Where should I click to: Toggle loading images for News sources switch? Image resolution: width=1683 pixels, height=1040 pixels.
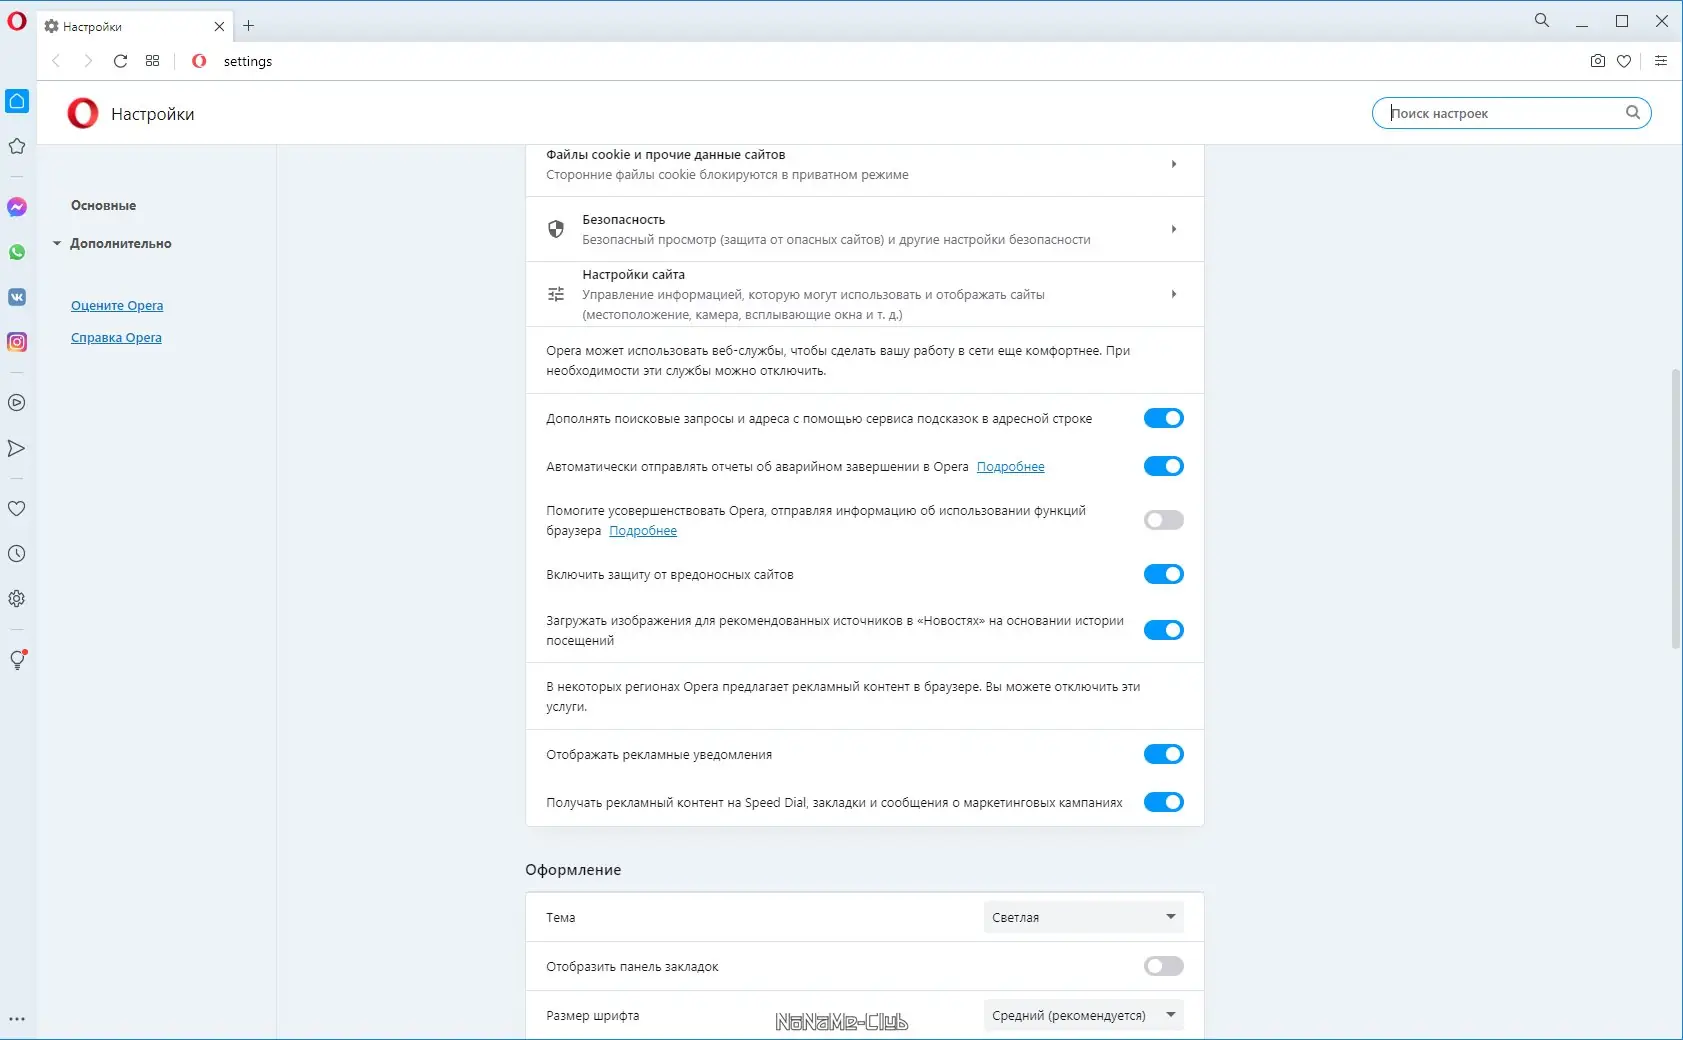pos(1164,630)
